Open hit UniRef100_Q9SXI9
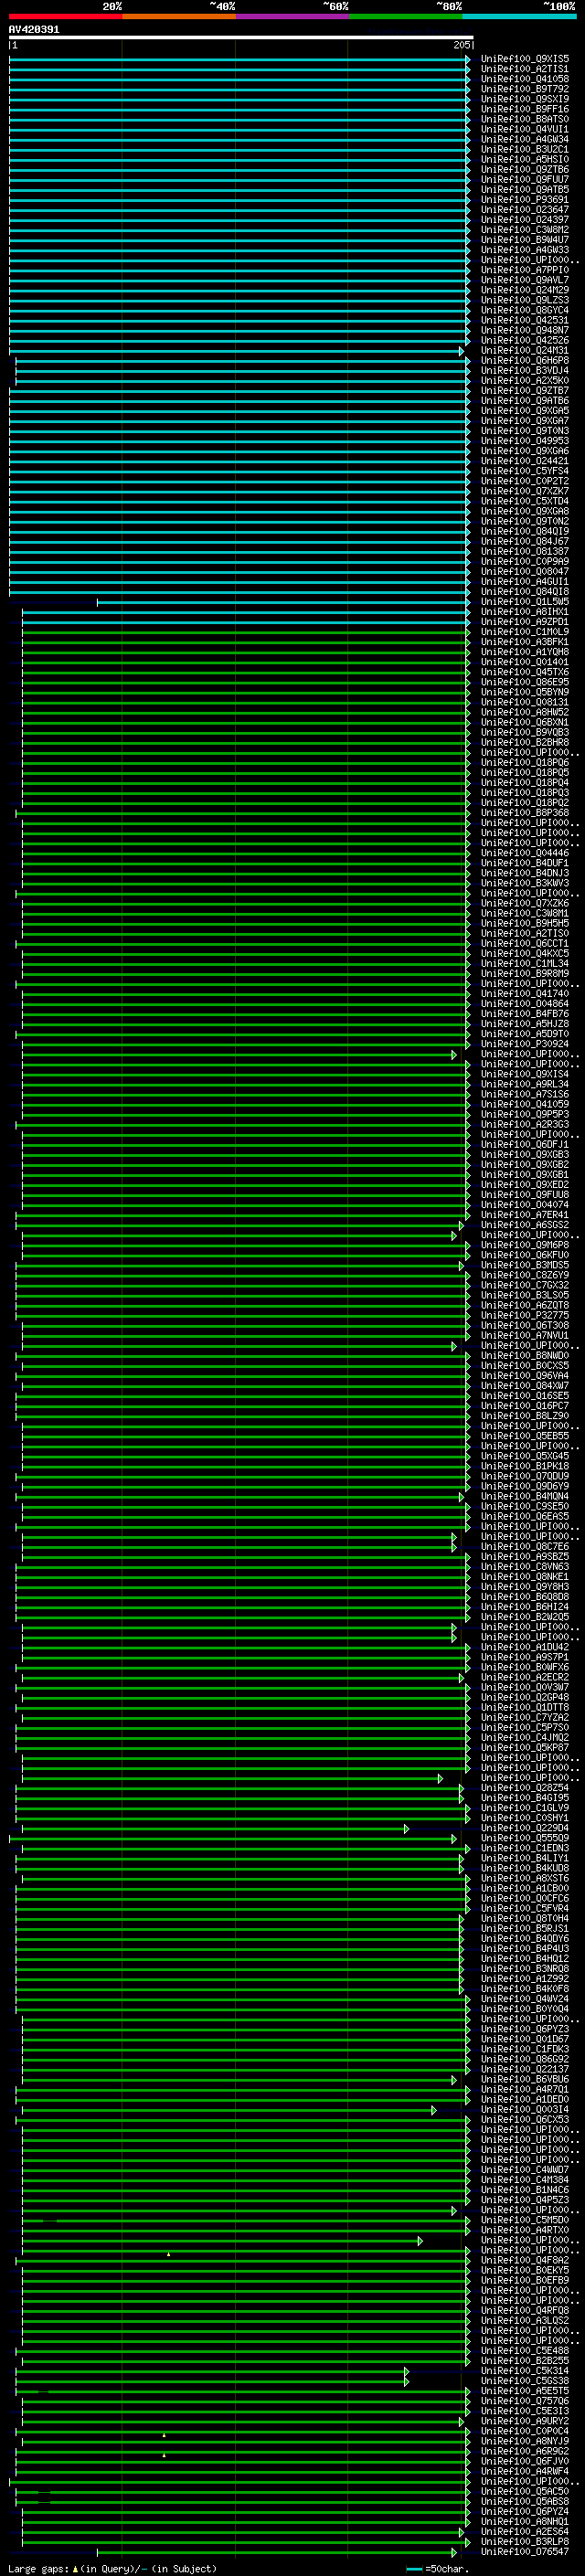Viewport: 585px width, 2576px height. tap(525, 99)
